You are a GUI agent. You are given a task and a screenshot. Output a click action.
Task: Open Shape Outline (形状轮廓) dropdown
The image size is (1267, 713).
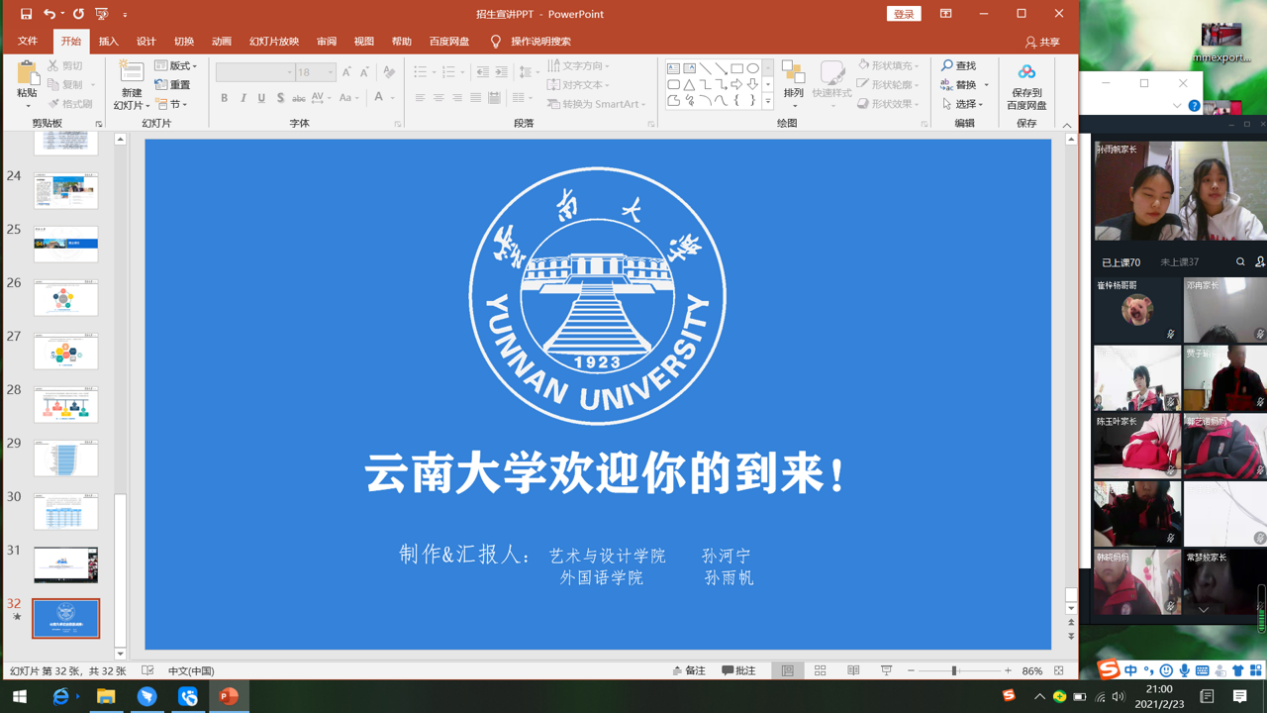point(888,85)
